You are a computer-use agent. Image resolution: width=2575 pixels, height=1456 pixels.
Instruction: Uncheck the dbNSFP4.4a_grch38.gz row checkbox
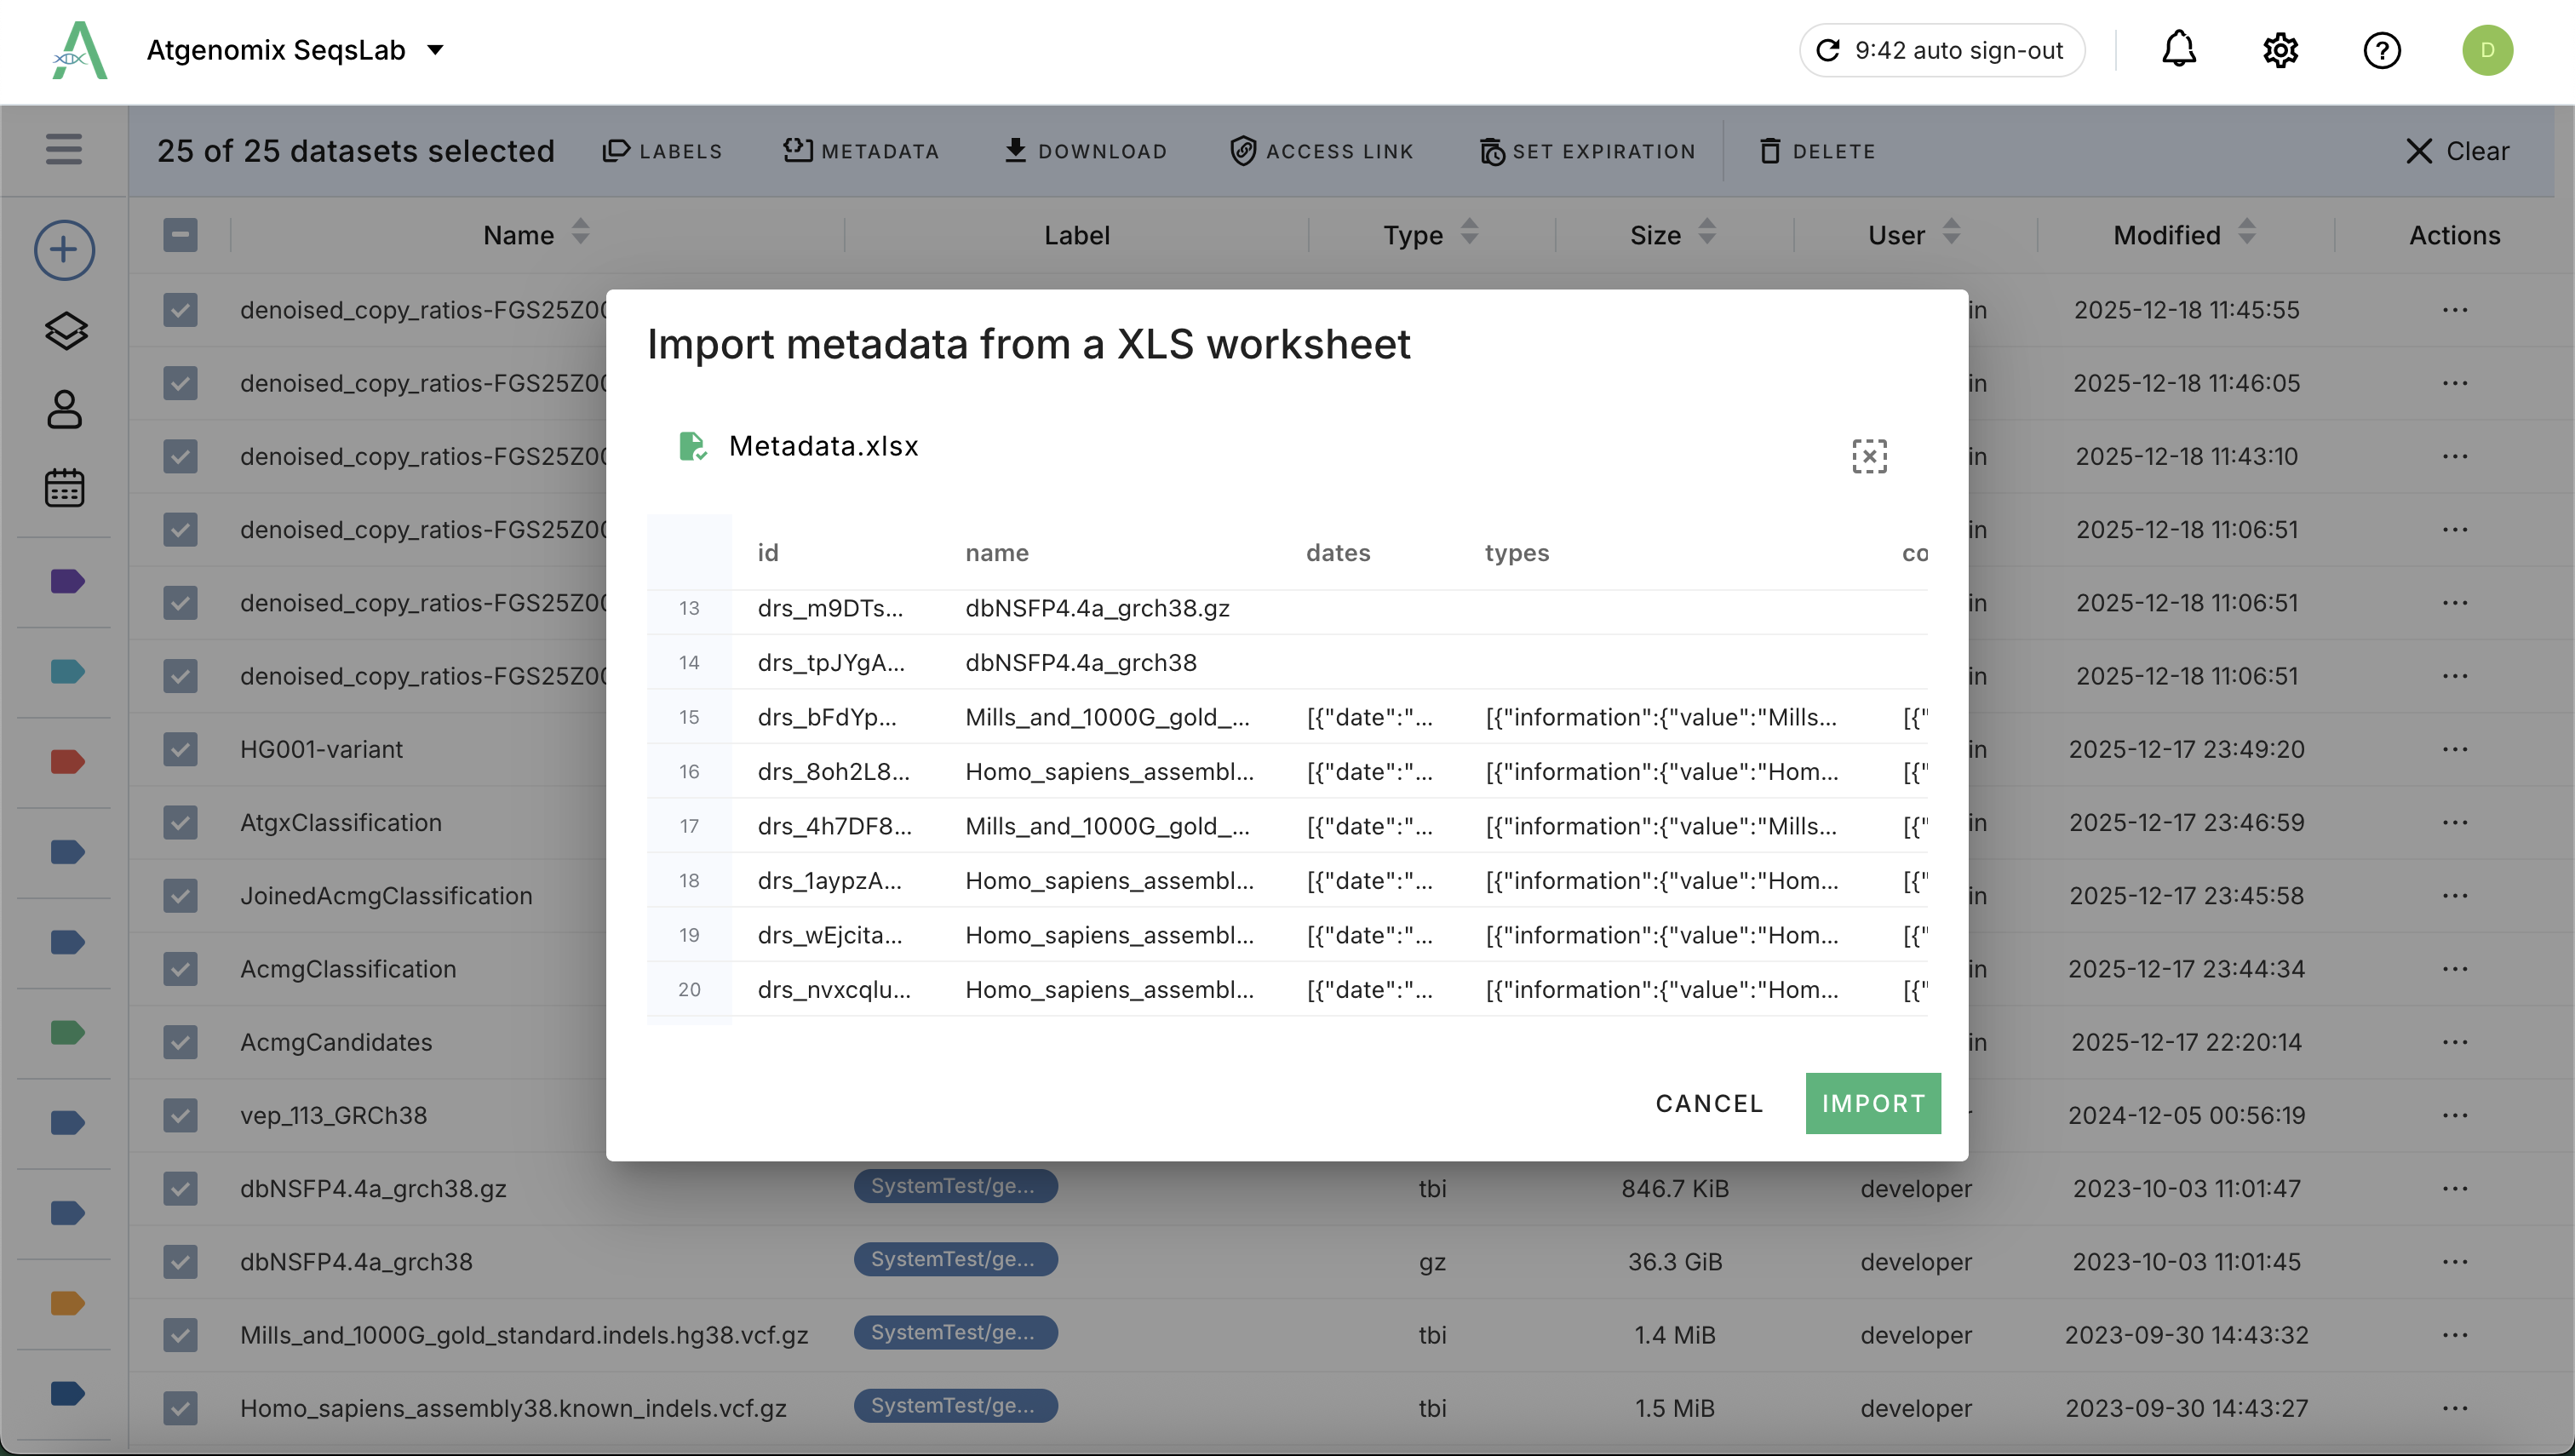180,1189
